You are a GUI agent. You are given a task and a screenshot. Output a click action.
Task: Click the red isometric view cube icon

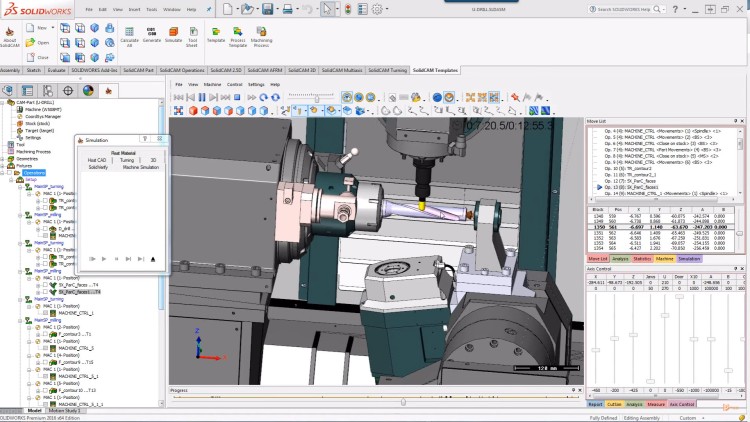[x=193, y=111]
